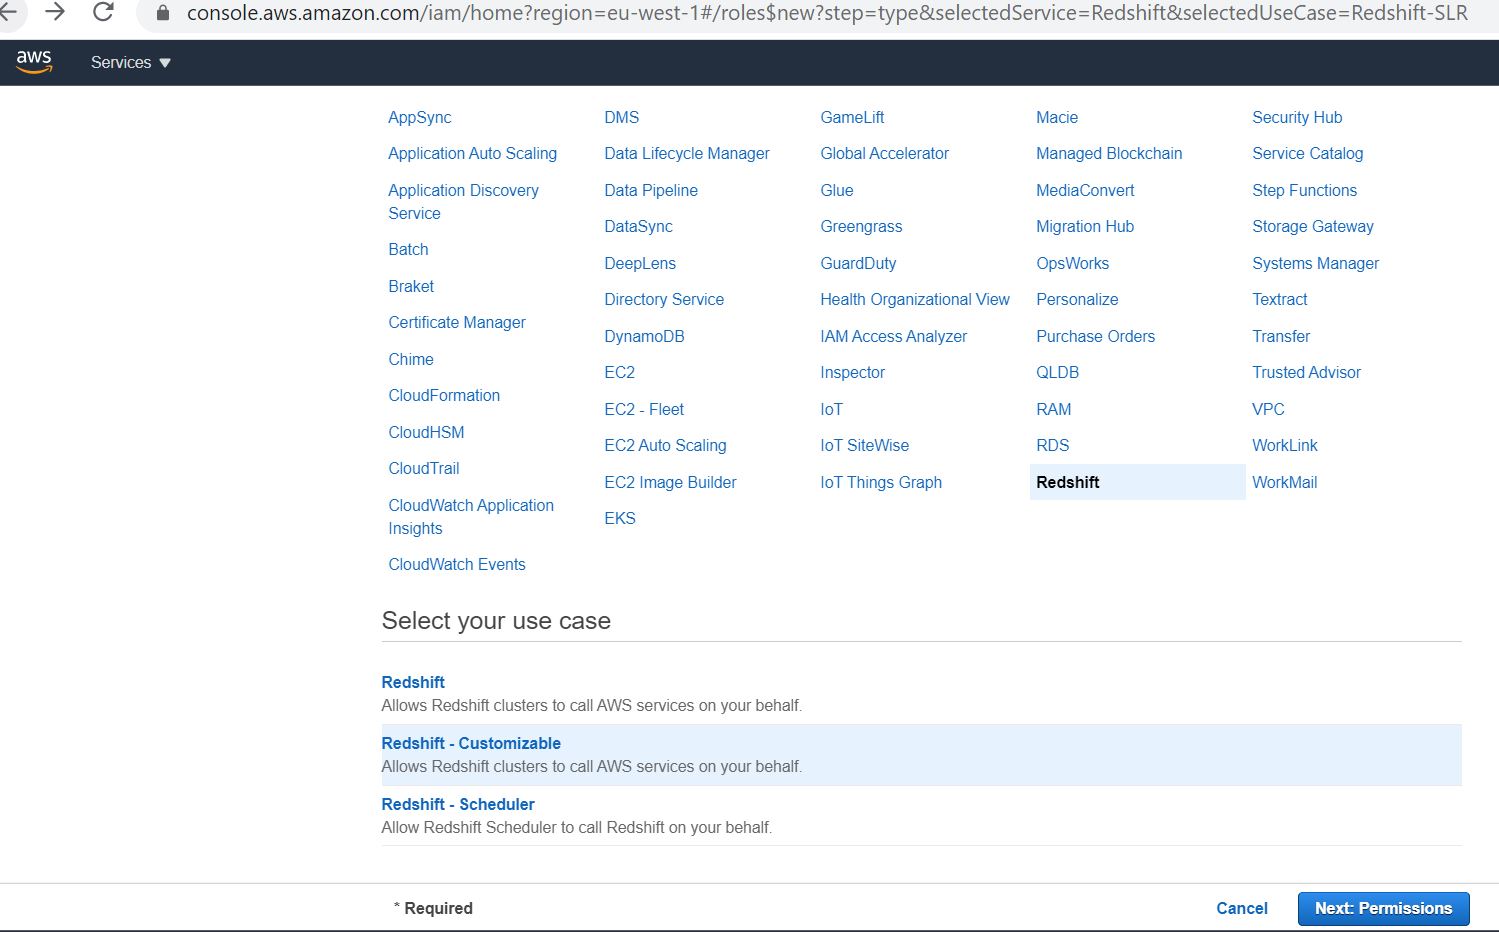
Task: Select DeepLens service
Action: tap(640, 263)
